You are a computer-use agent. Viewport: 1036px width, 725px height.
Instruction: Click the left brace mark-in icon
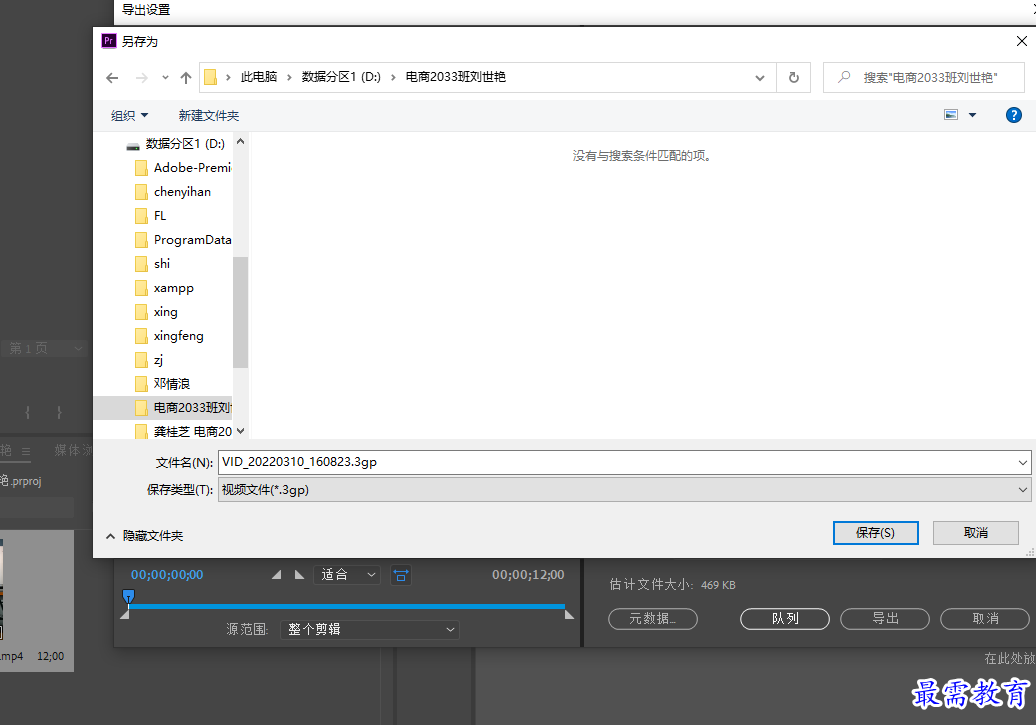[27, 412]
